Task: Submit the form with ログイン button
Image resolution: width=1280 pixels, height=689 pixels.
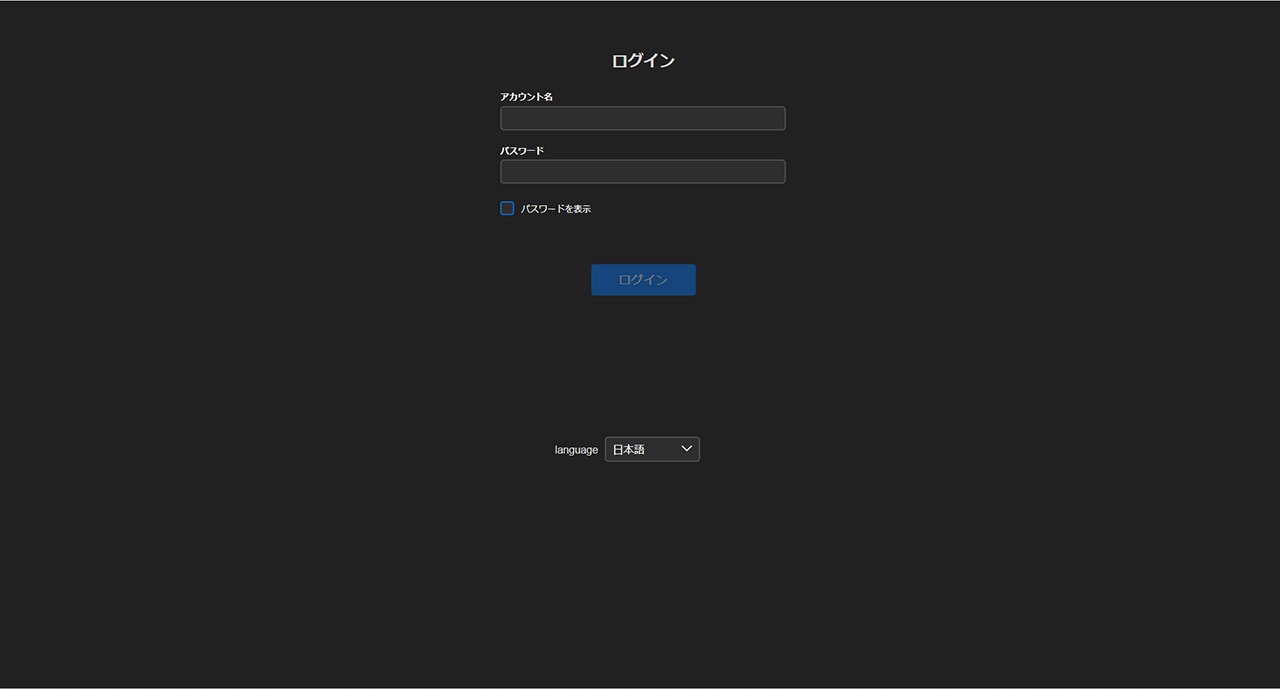Action: [x=643, y=280]
